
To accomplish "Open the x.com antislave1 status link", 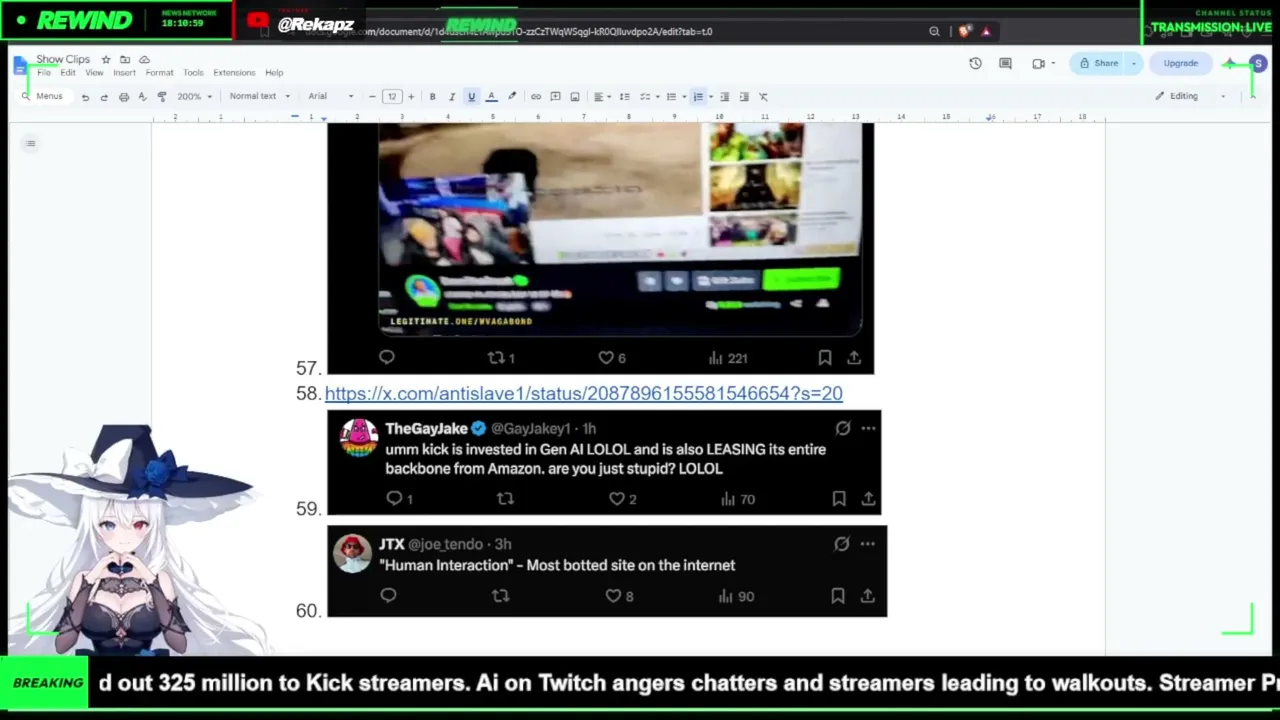I will pyautogui.click(x=584, y=393).
